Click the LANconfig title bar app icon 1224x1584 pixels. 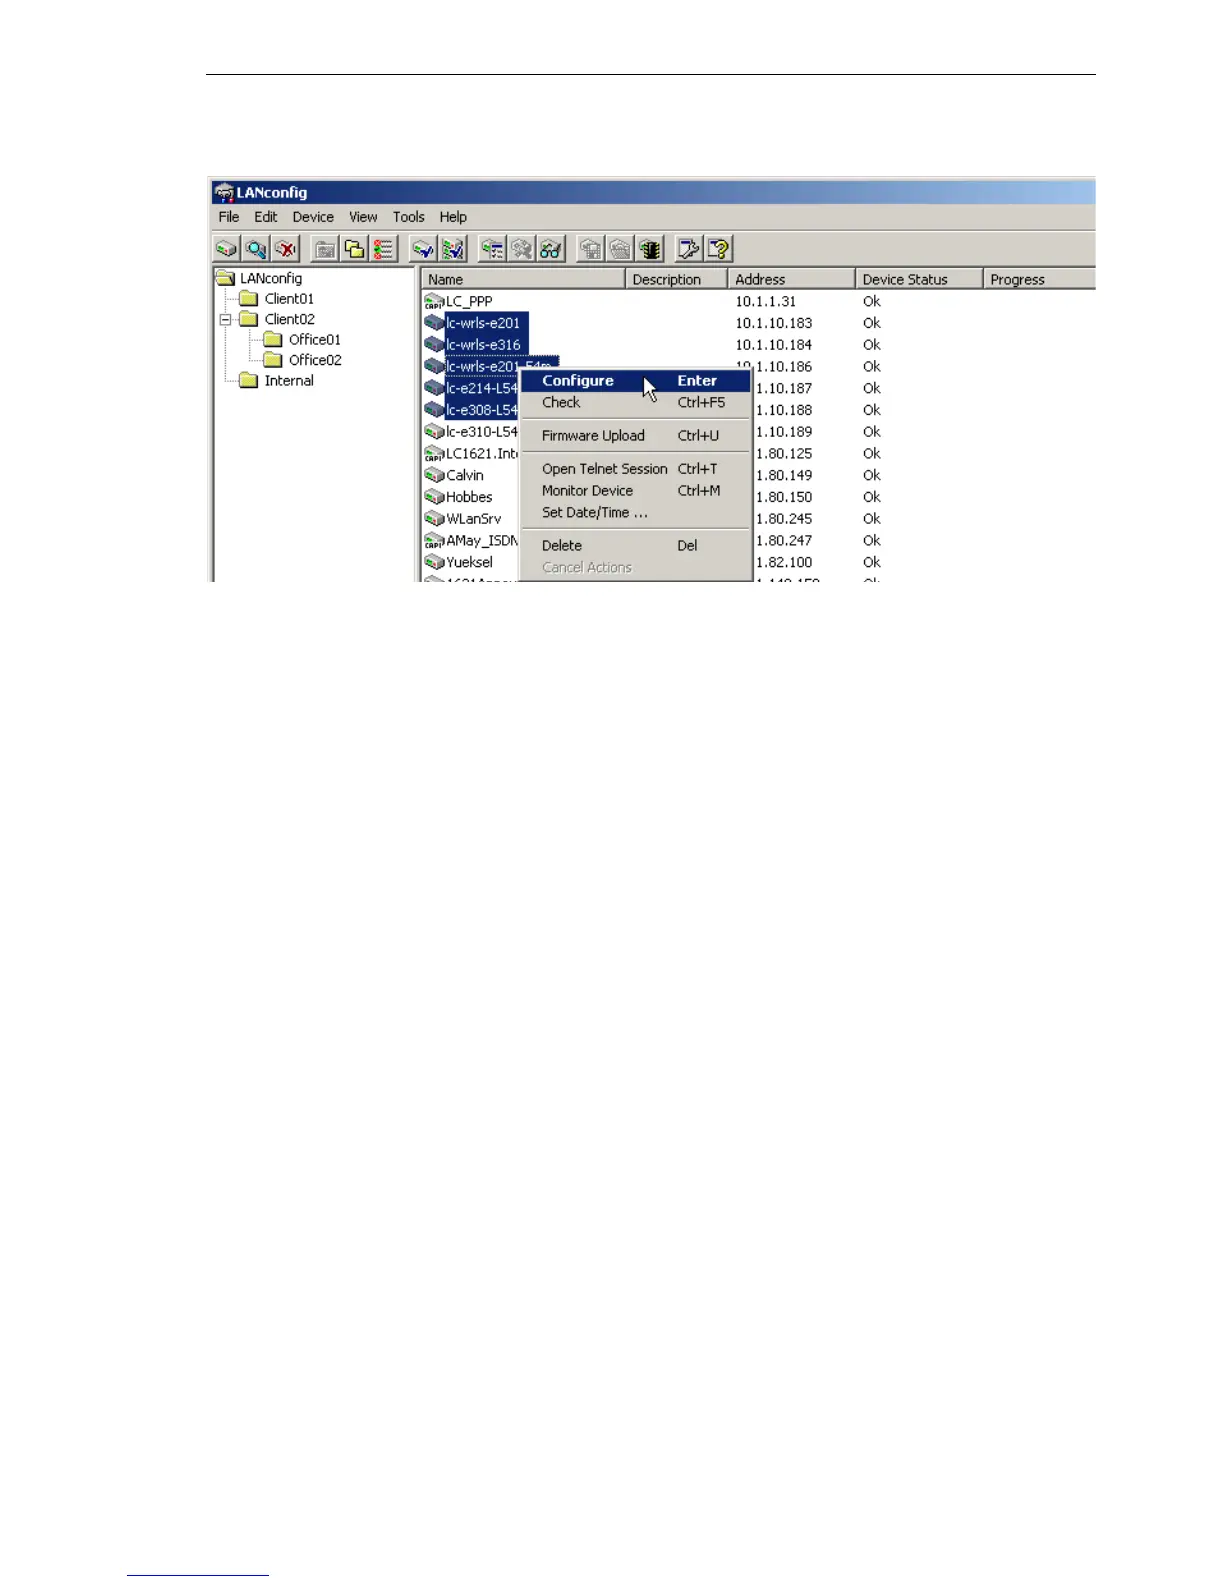point(225,193)
